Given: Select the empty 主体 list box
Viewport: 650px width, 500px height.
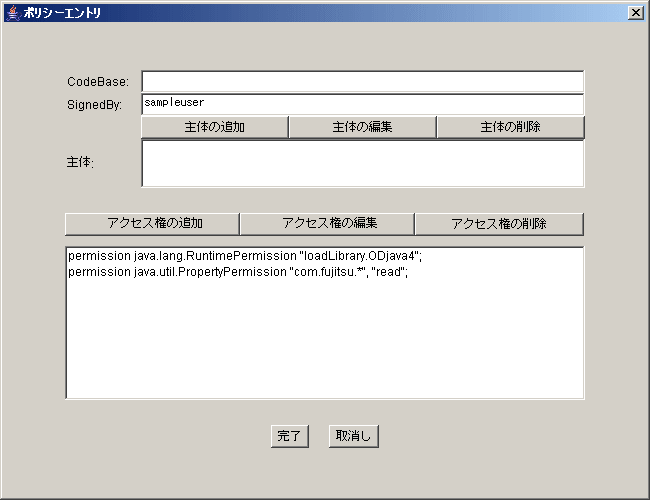Looking at the screenshot, I should (x=362, y=163).
